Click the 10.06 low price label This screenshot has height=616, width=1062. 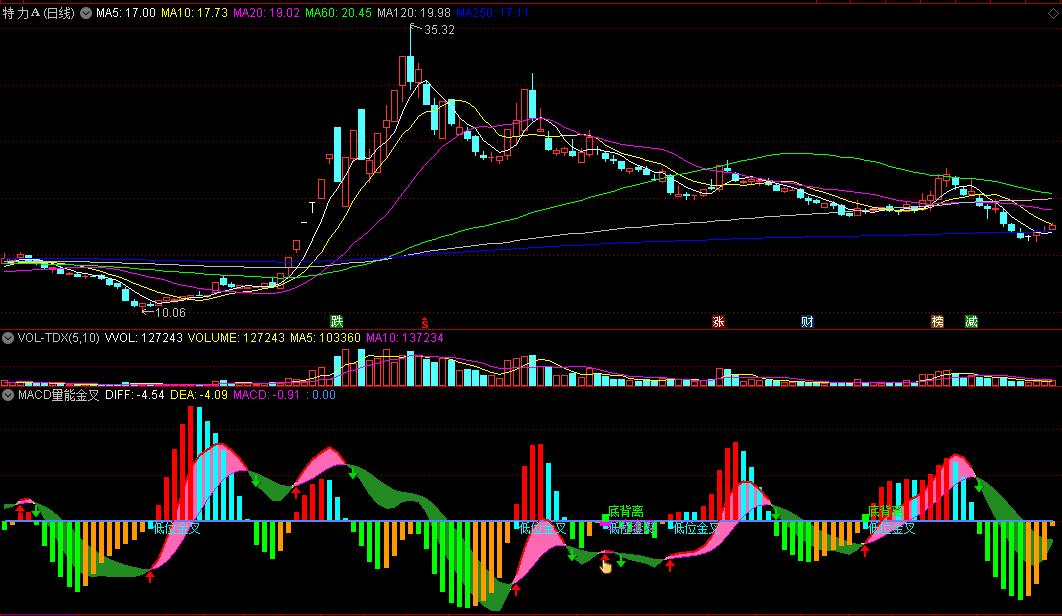(170, 312)
